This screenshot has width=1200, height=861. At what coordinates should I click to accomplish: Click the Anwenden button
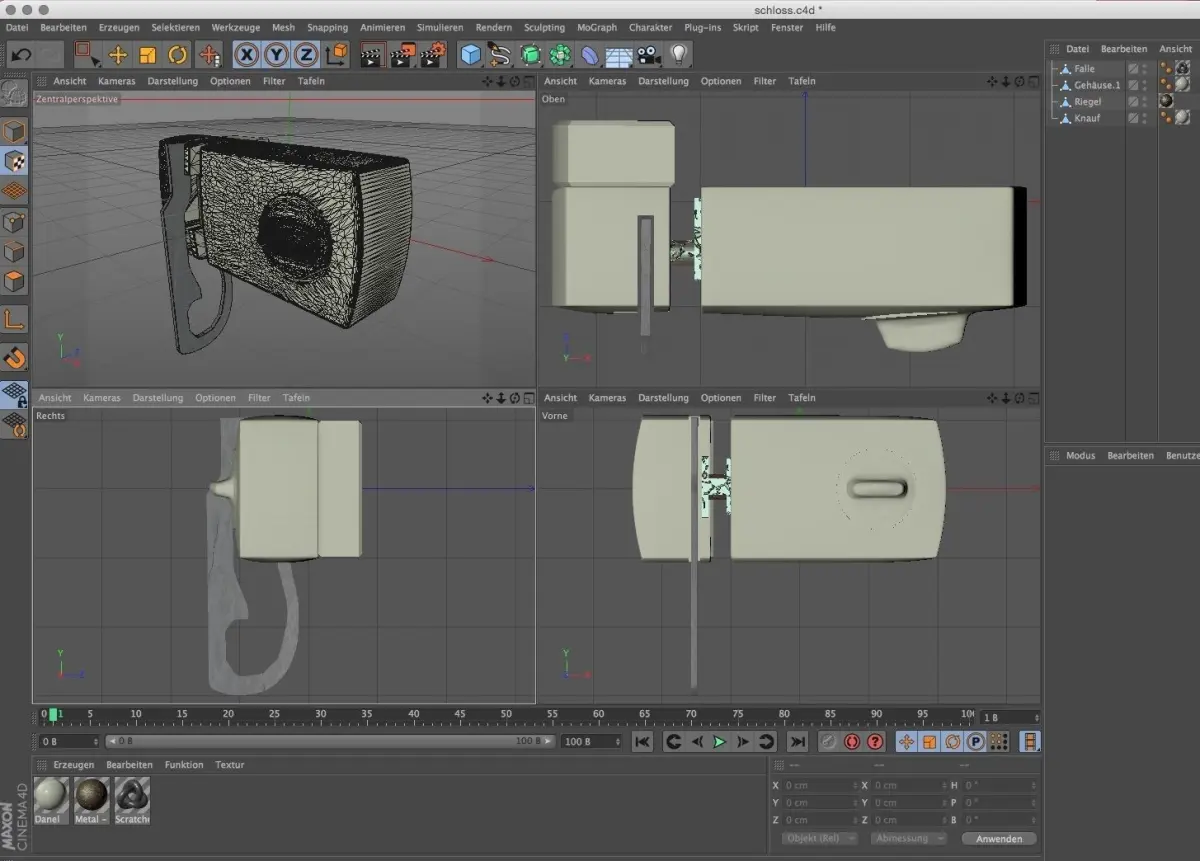tap(998, 838)
